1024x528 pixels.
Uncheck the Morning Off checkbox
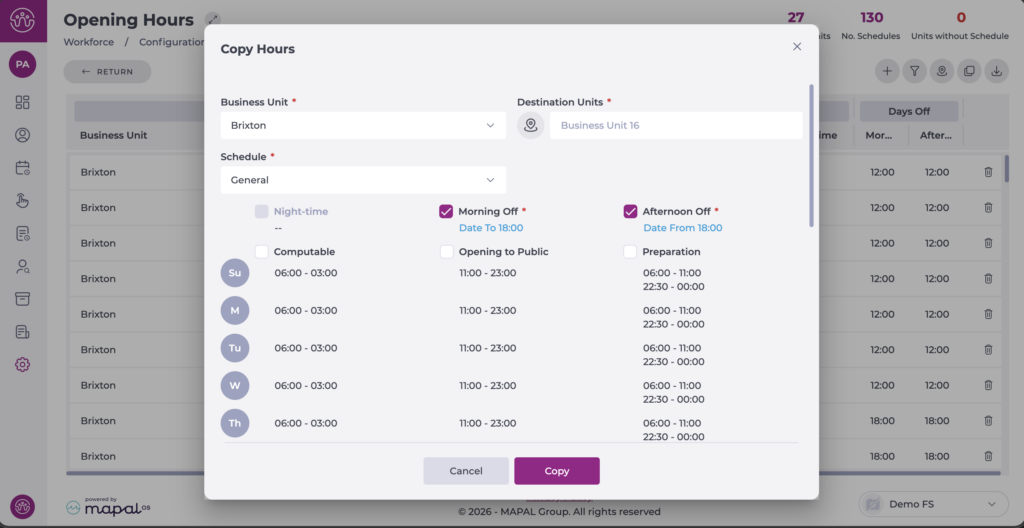446,211
